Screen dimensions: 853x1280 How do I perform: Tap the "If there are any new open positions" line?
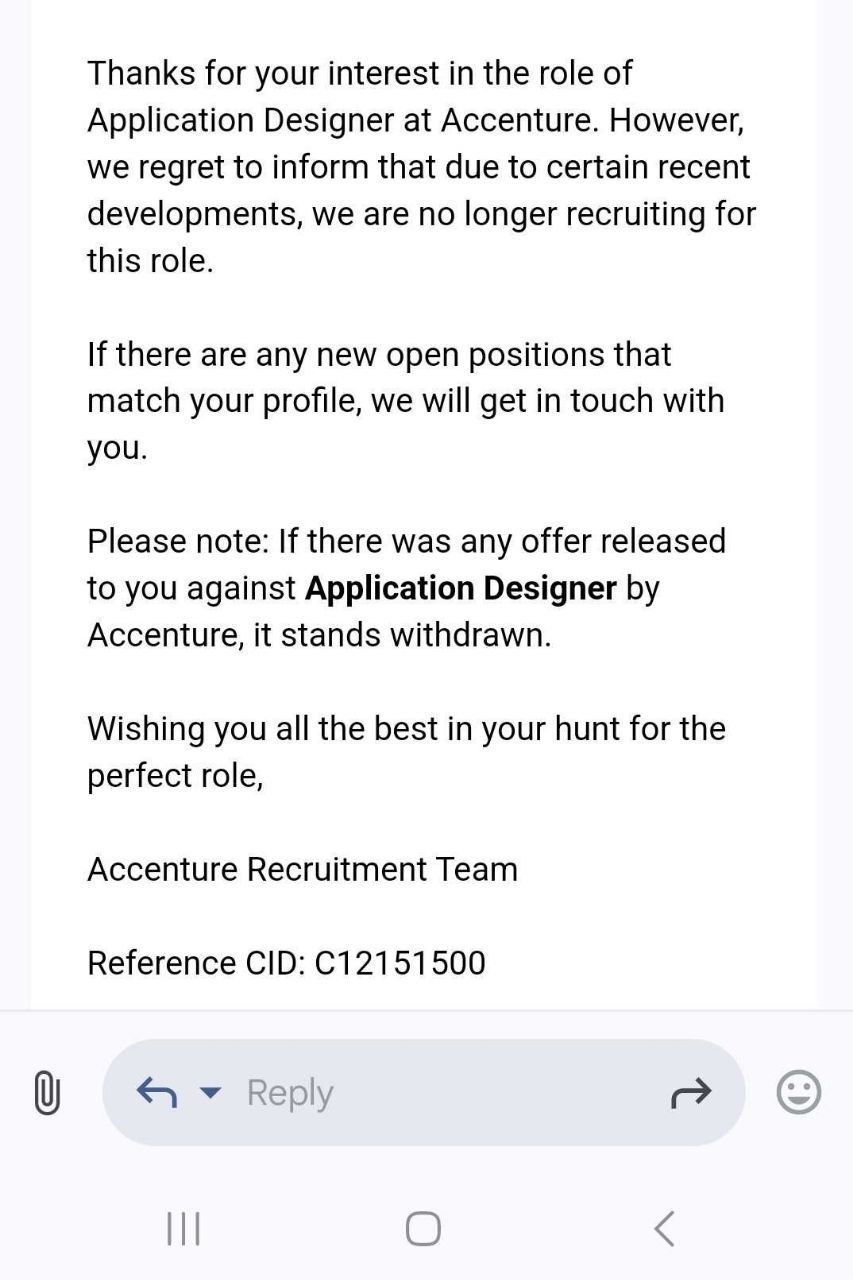click(x=379, y=354)
